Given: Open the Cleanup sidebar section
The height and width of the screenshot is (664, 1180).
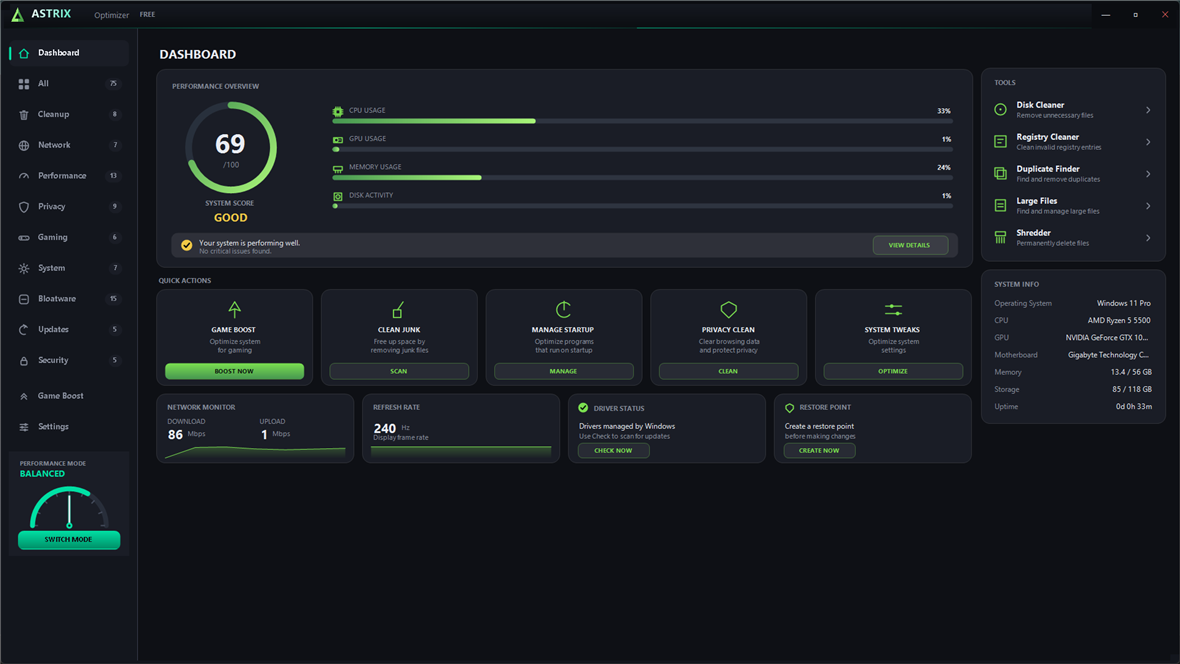Looking at the screenshot, I should [x=68, y=114].
